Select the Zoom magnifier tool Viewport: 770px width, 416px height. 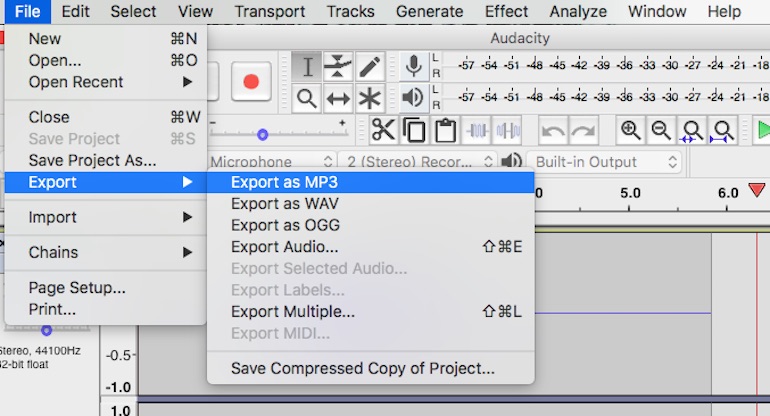click(307, 99)
